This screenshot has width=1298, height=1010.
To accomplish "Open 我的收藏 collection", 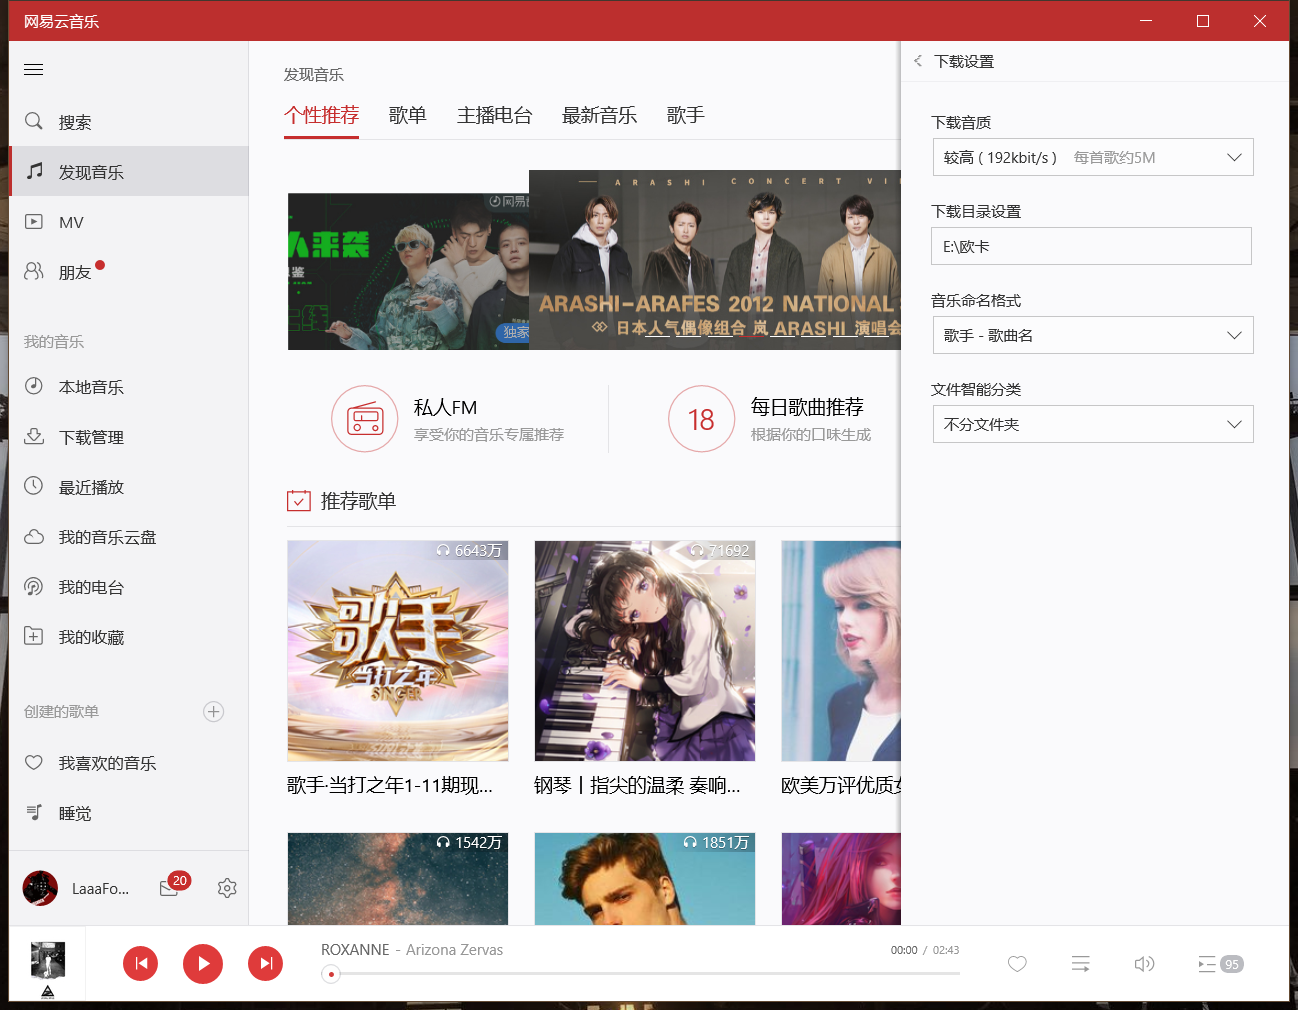I will point(129,637).
